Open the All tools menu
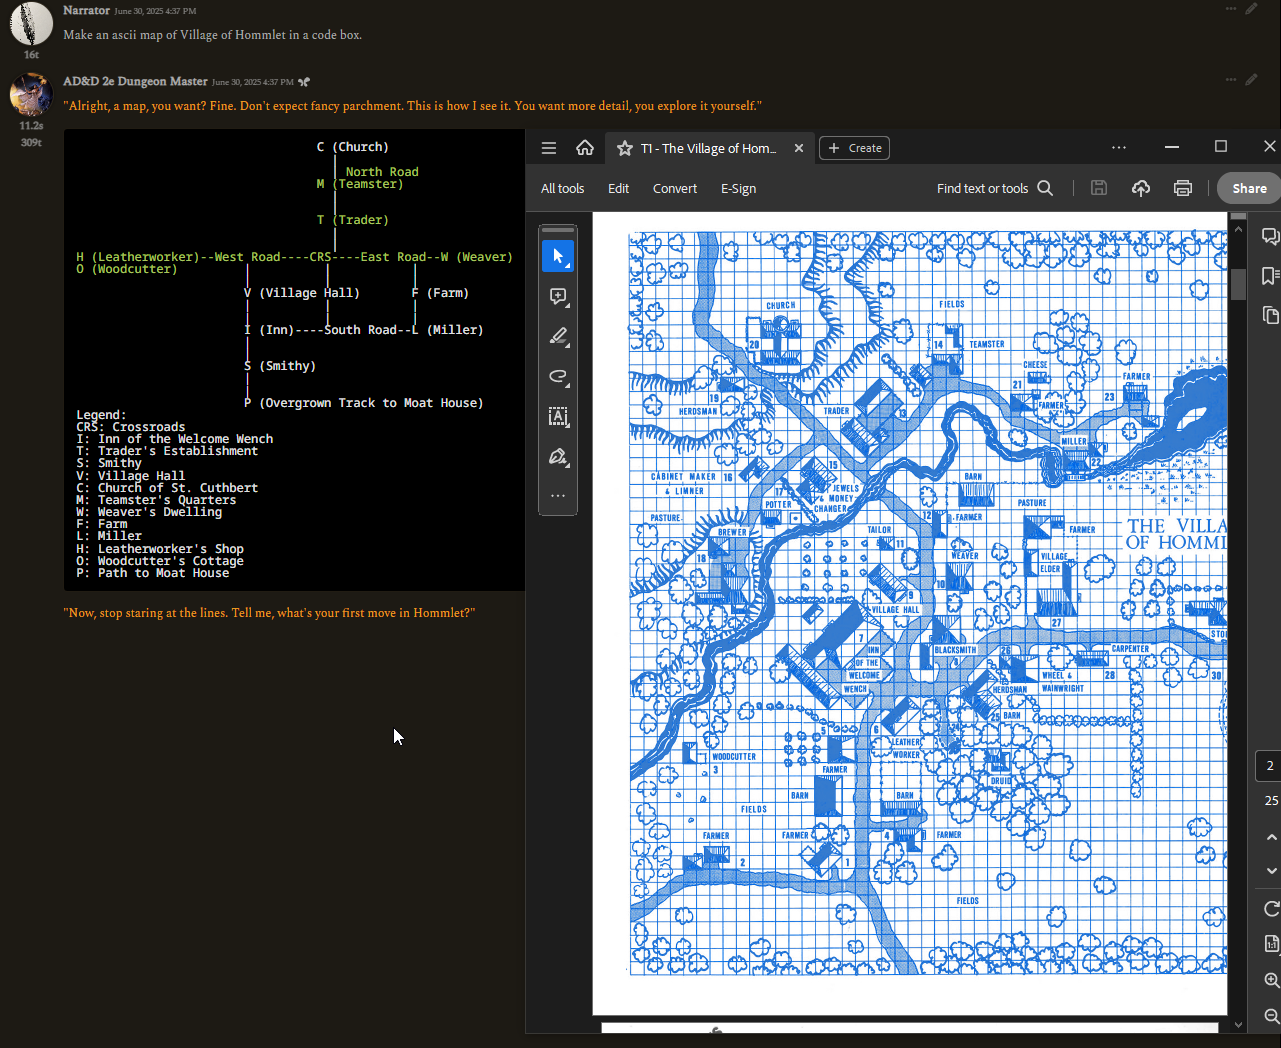 pos(562,188)
